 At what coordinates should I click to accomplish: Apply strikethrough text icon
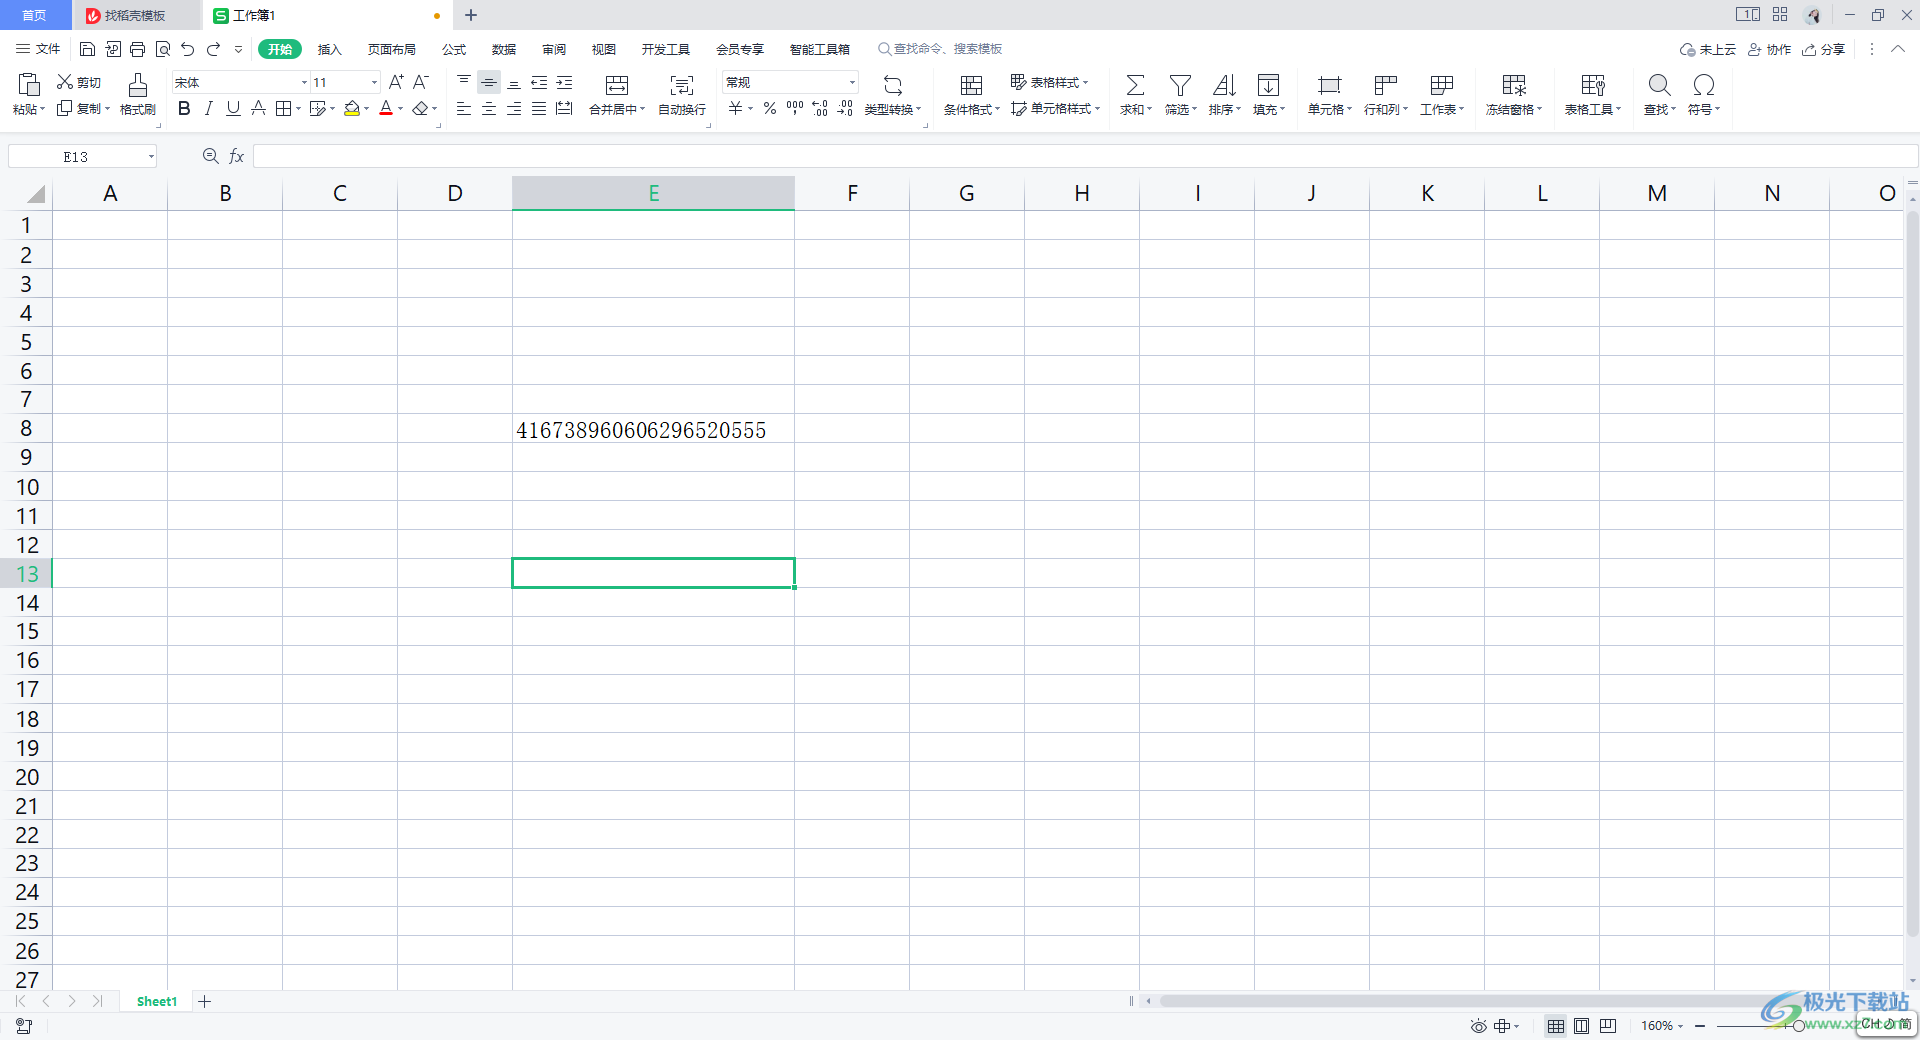(258, 108)
